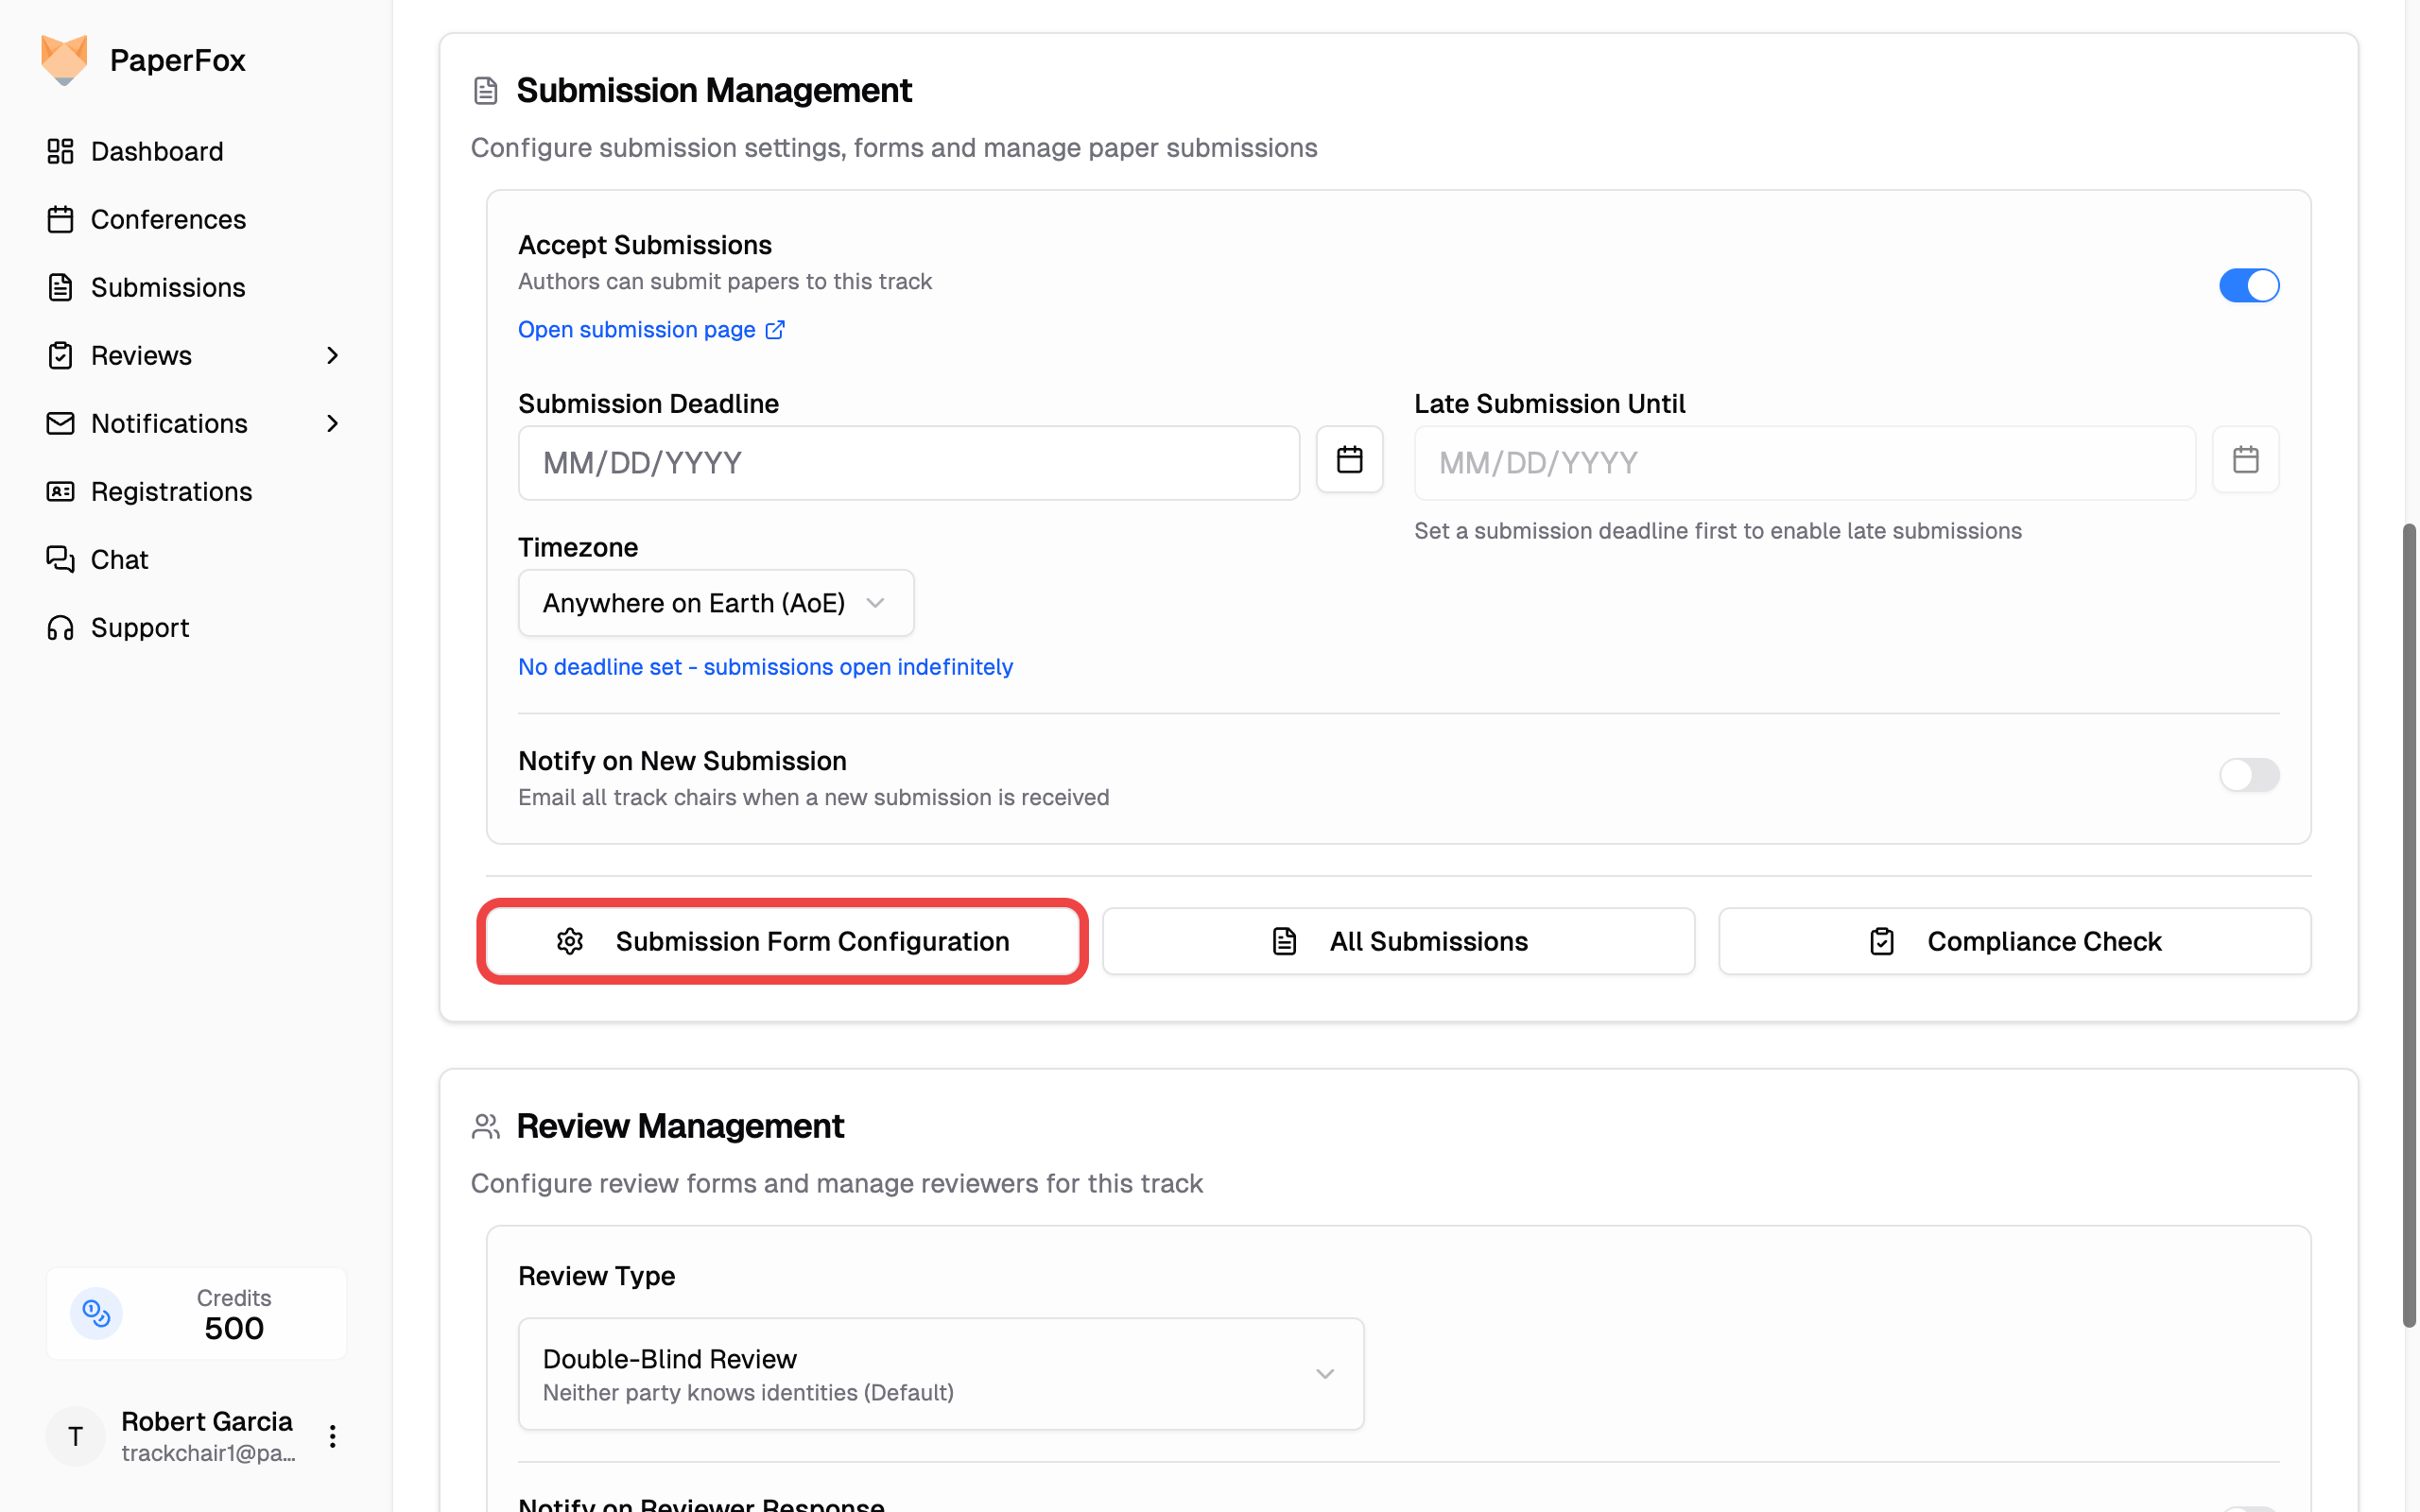Open Review Type dropdown
The image size is (2420, 1512).
click(x=940, y=1374)
